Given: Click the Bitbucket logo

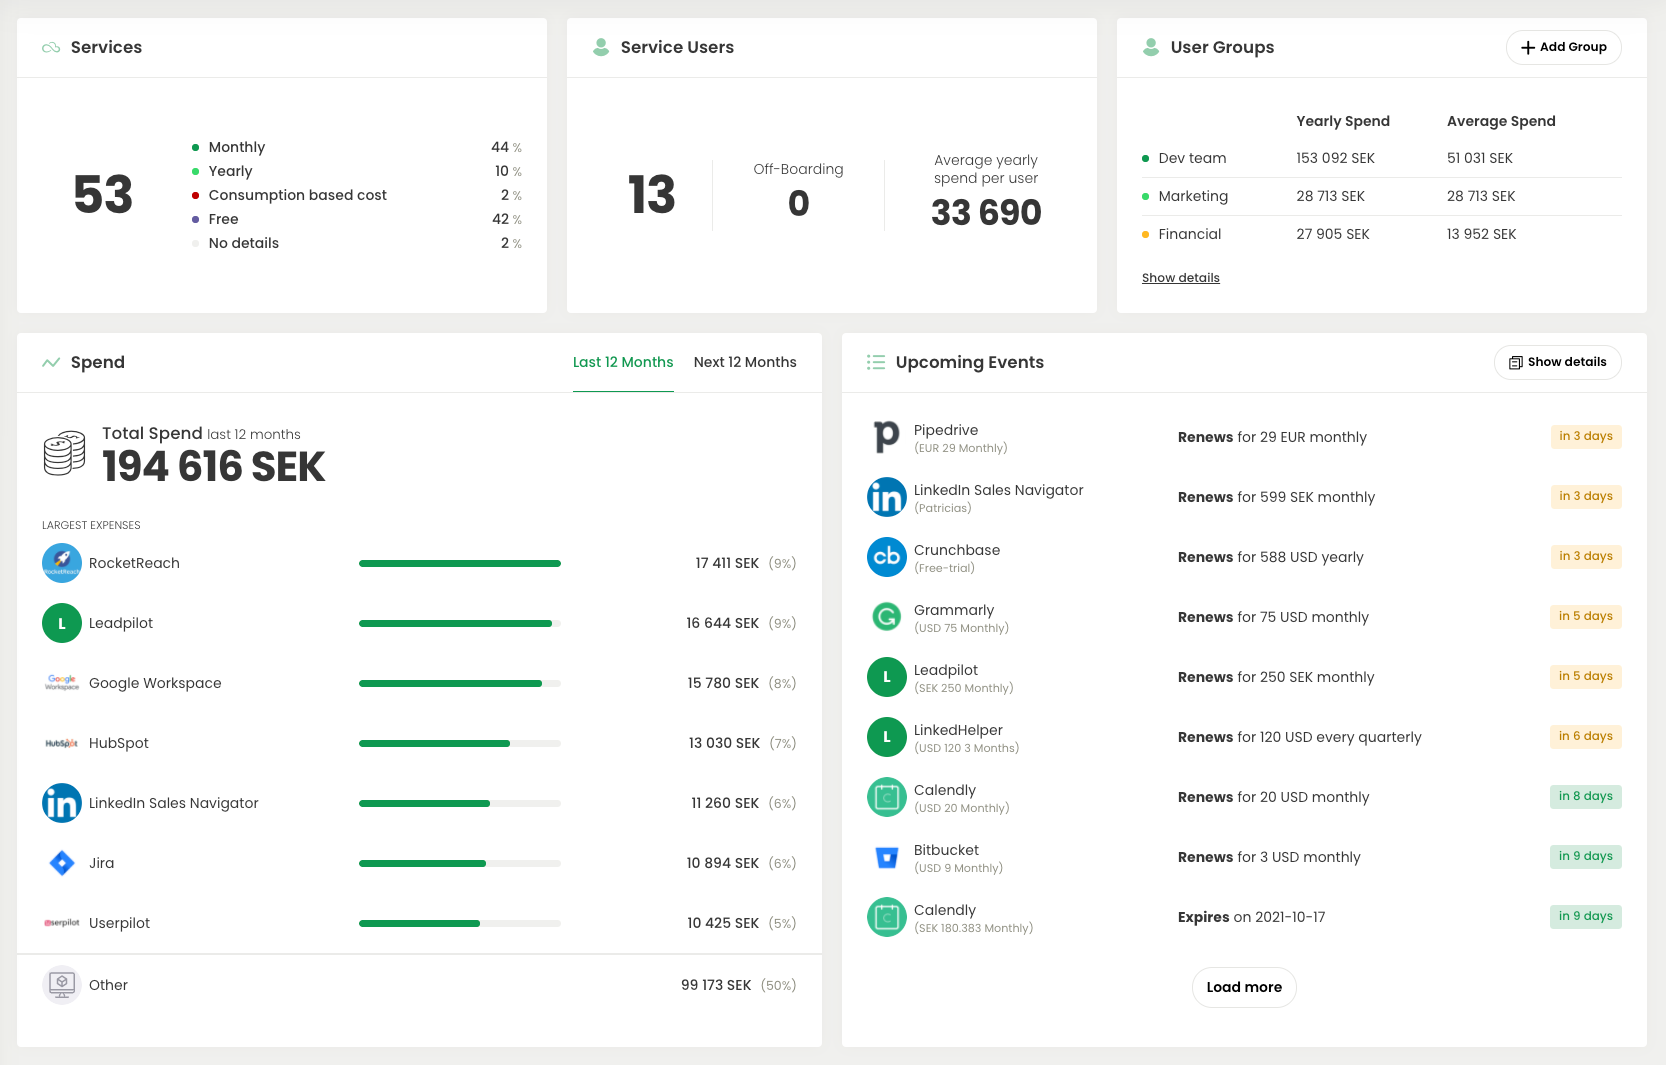Looking at the screenshot, I should click(887, 857).
